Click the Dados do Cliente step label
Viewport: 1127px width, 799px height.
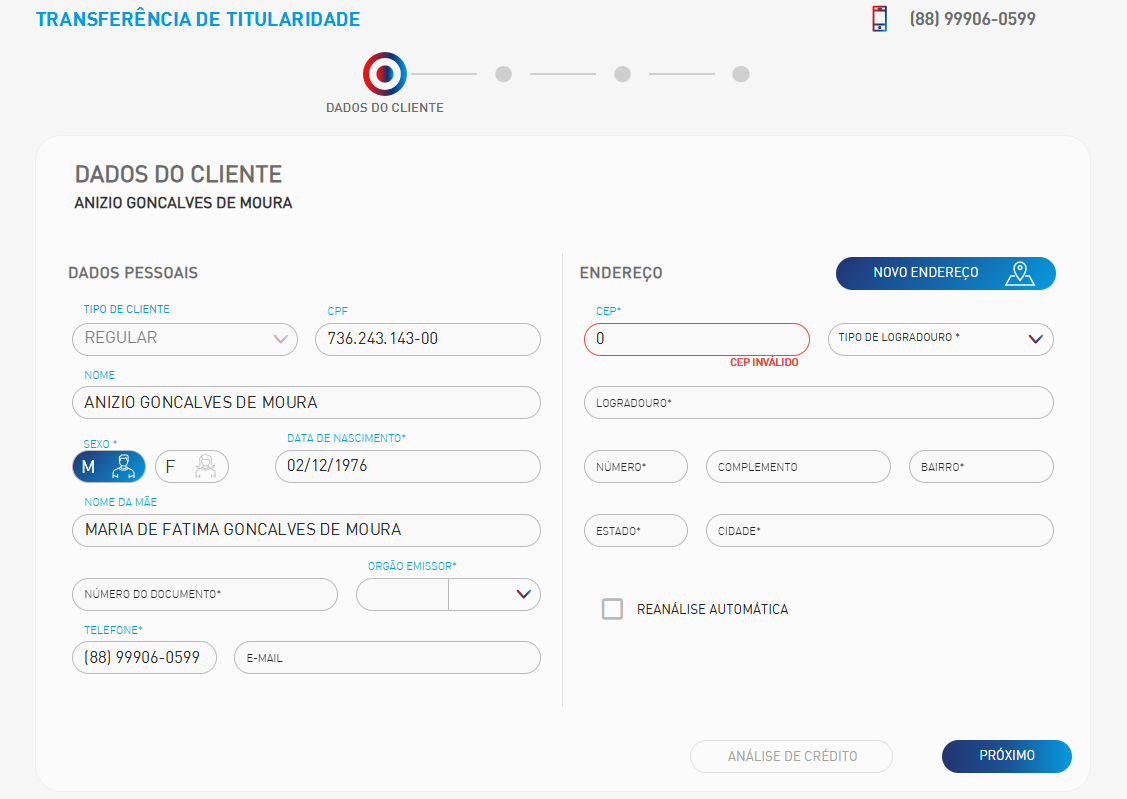[385, 108]
